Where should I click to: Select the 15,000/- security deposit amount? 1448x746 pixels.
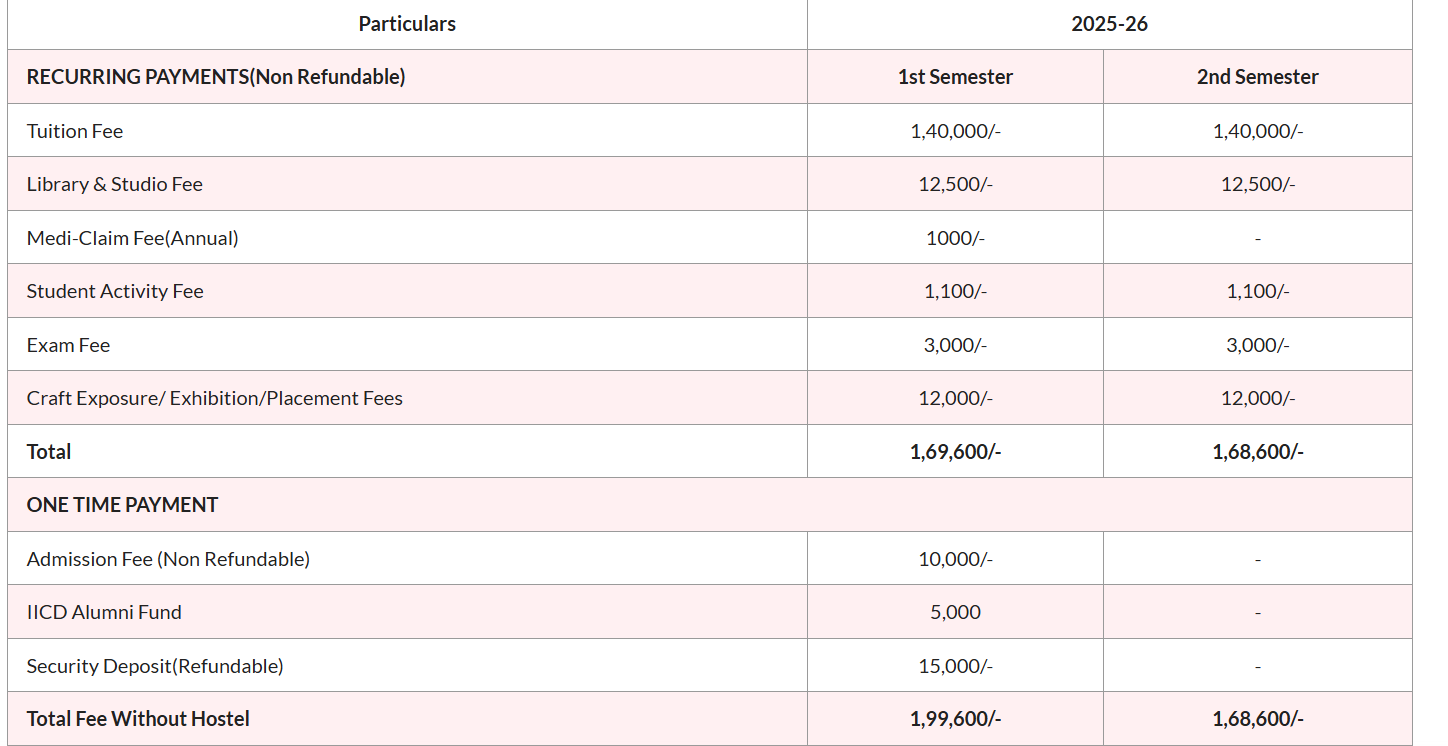955,666
